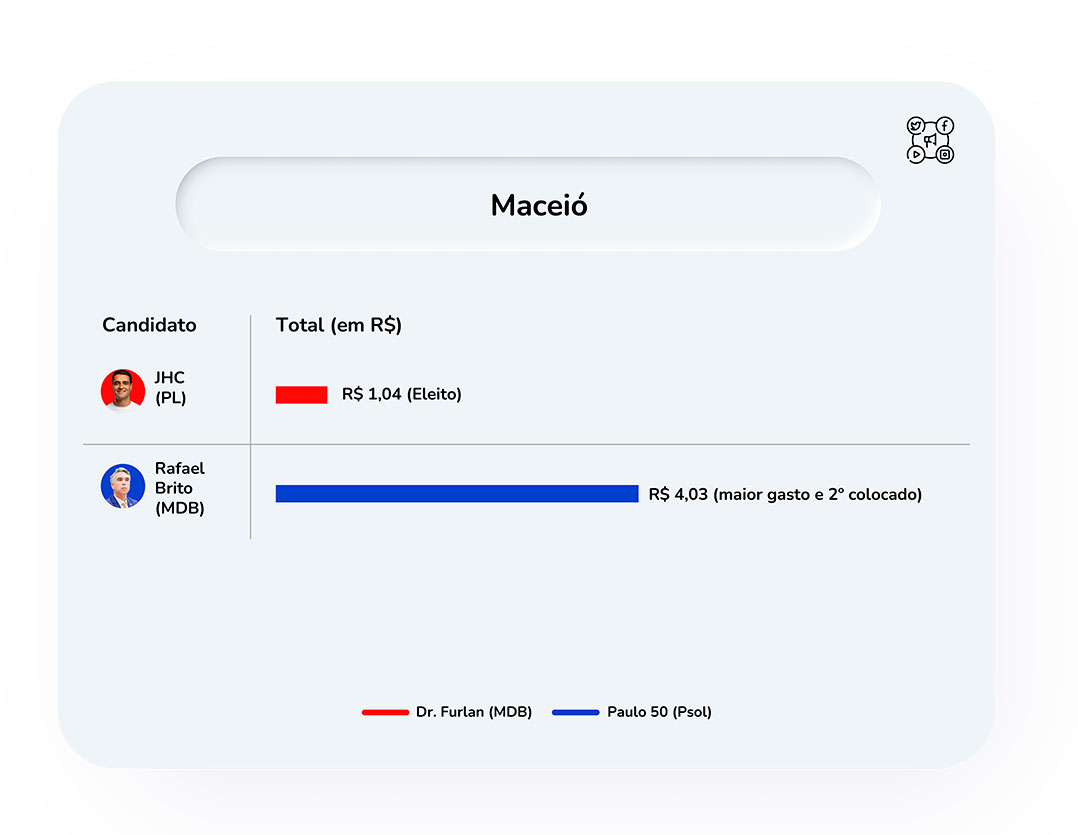Select the JHC (PL) candidate name
This screenshot has height=835, width=1078.
point(170,388)
